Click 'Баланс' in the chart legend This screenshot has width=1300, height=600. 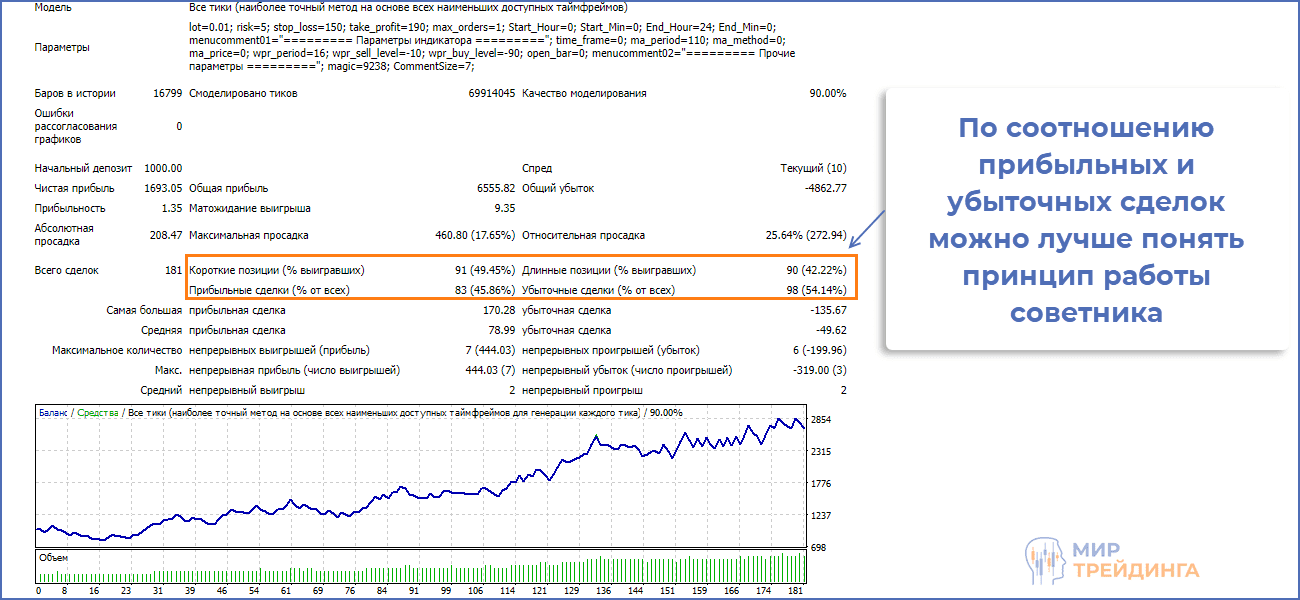(54, 412)
